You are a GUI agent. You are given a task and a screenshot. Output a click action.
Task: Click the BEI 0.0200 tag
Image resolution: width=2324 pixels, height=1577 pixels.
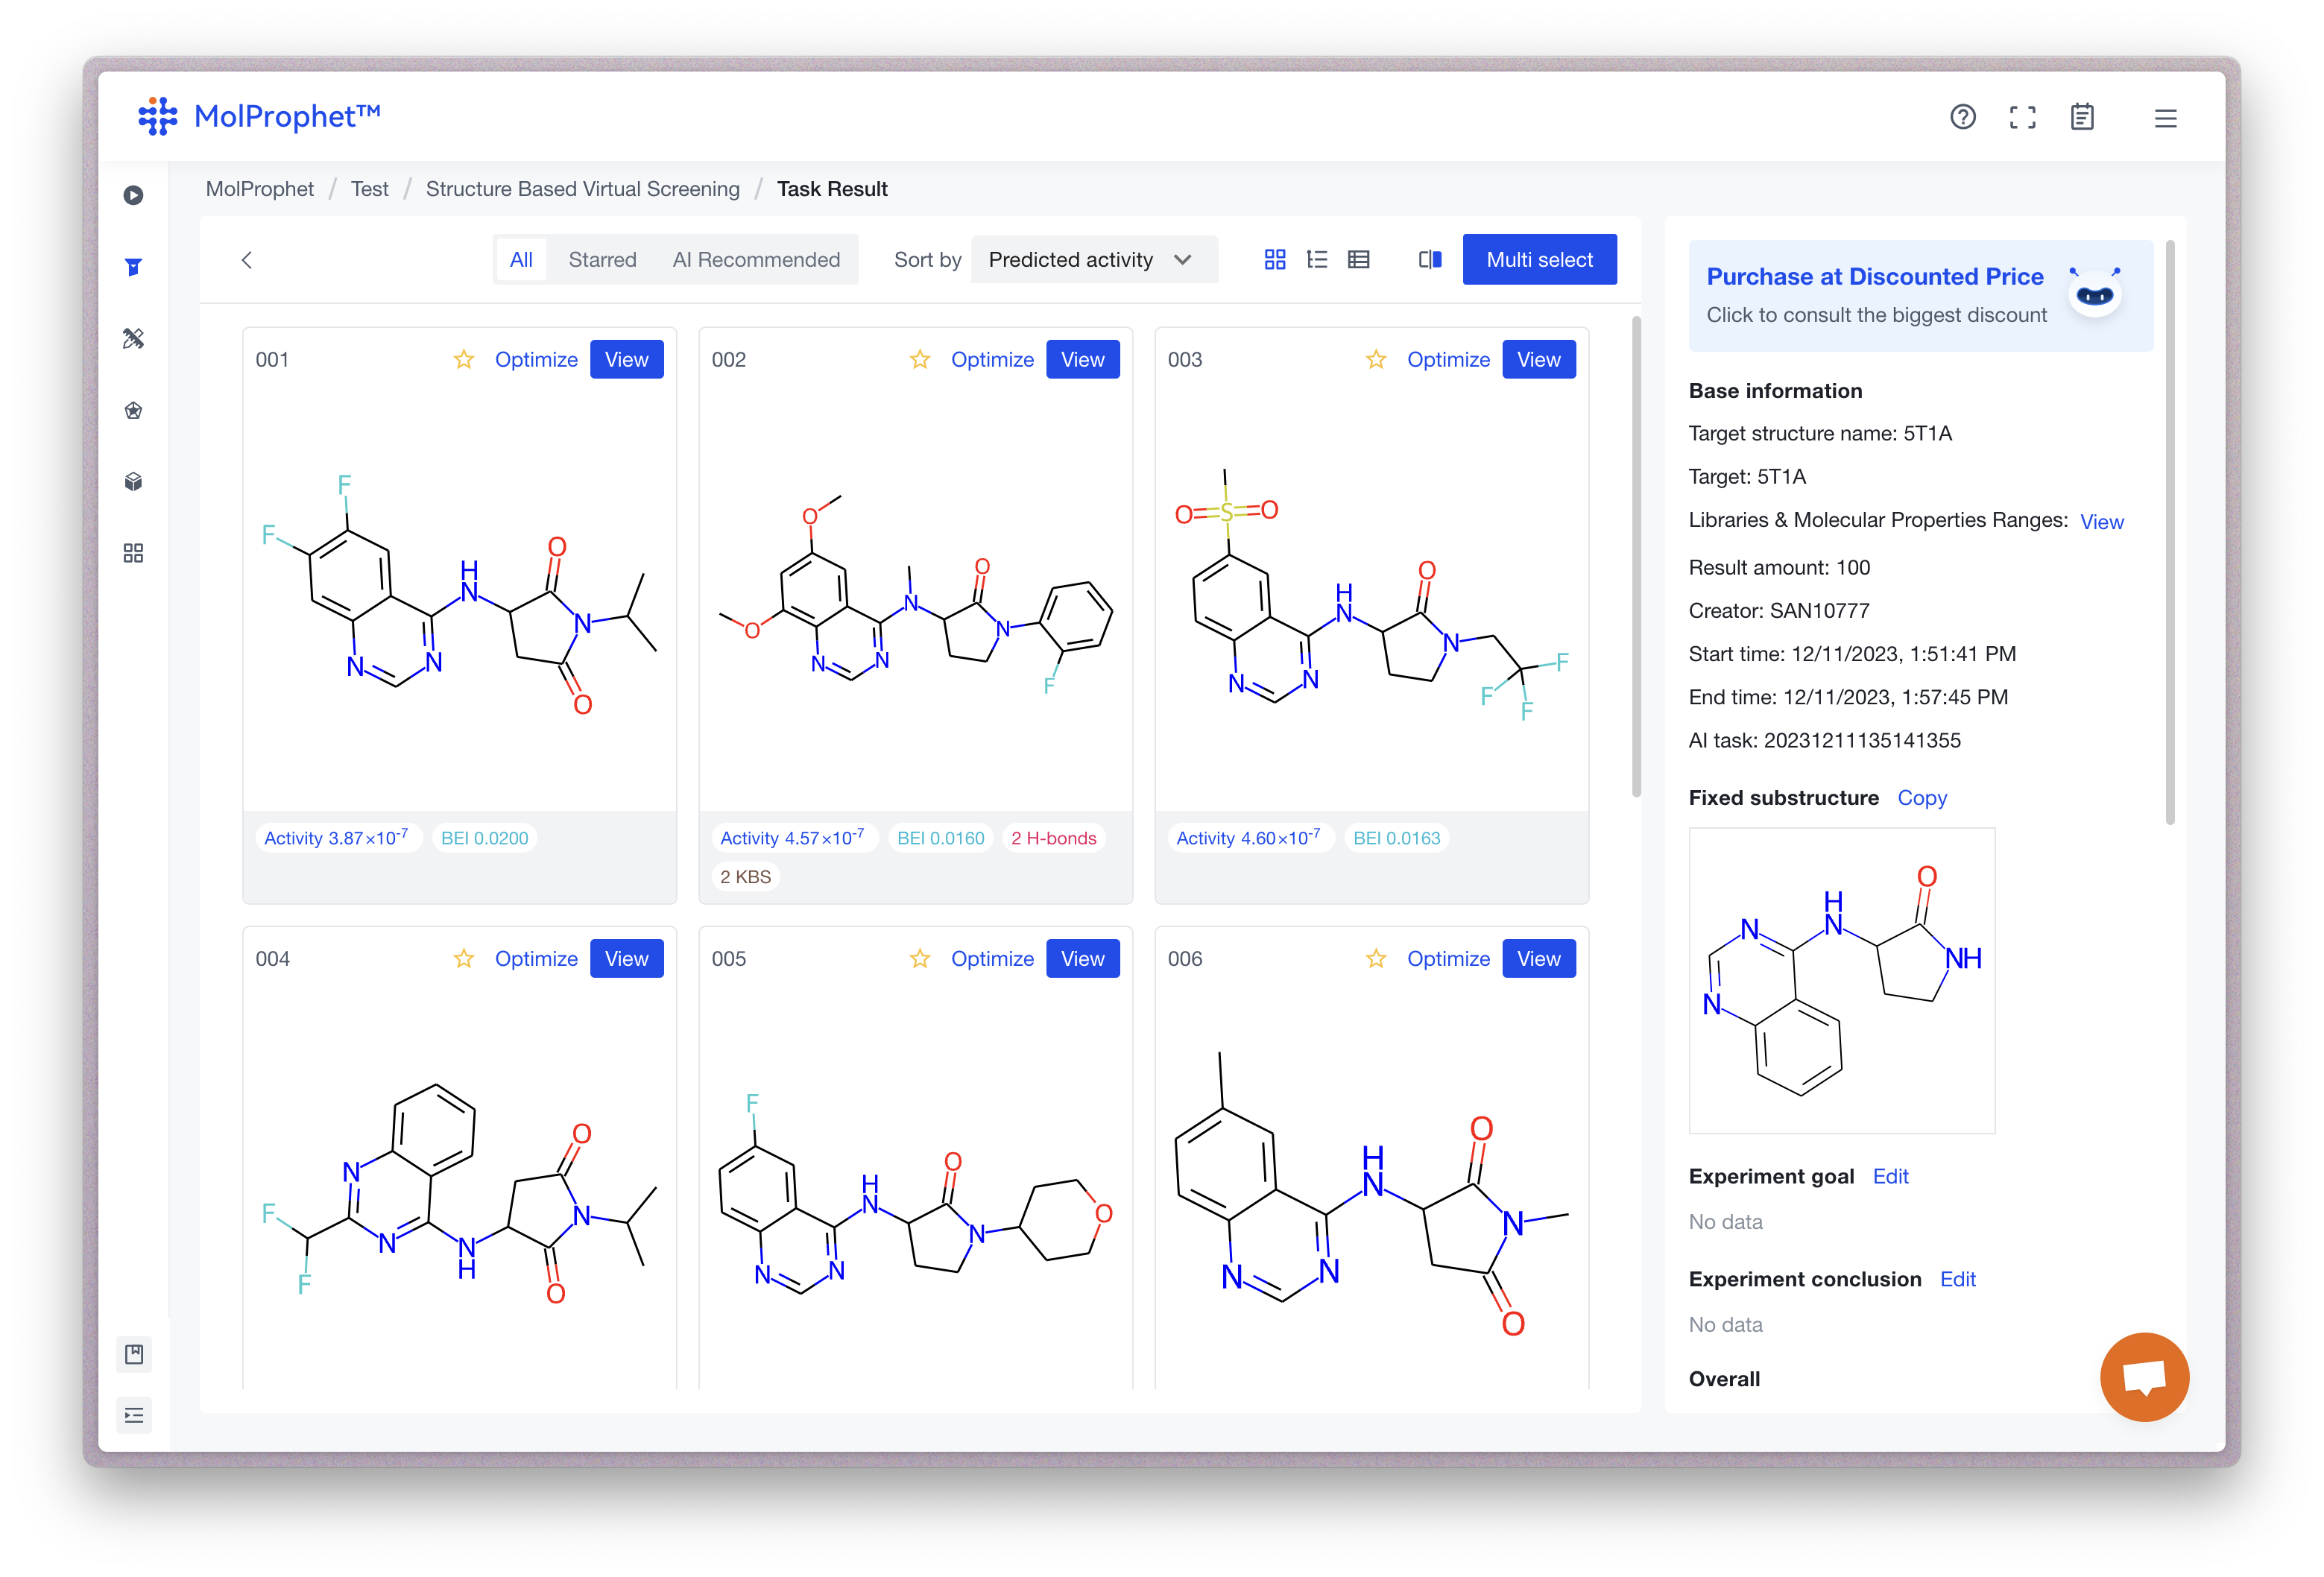[x=484, y=838]
